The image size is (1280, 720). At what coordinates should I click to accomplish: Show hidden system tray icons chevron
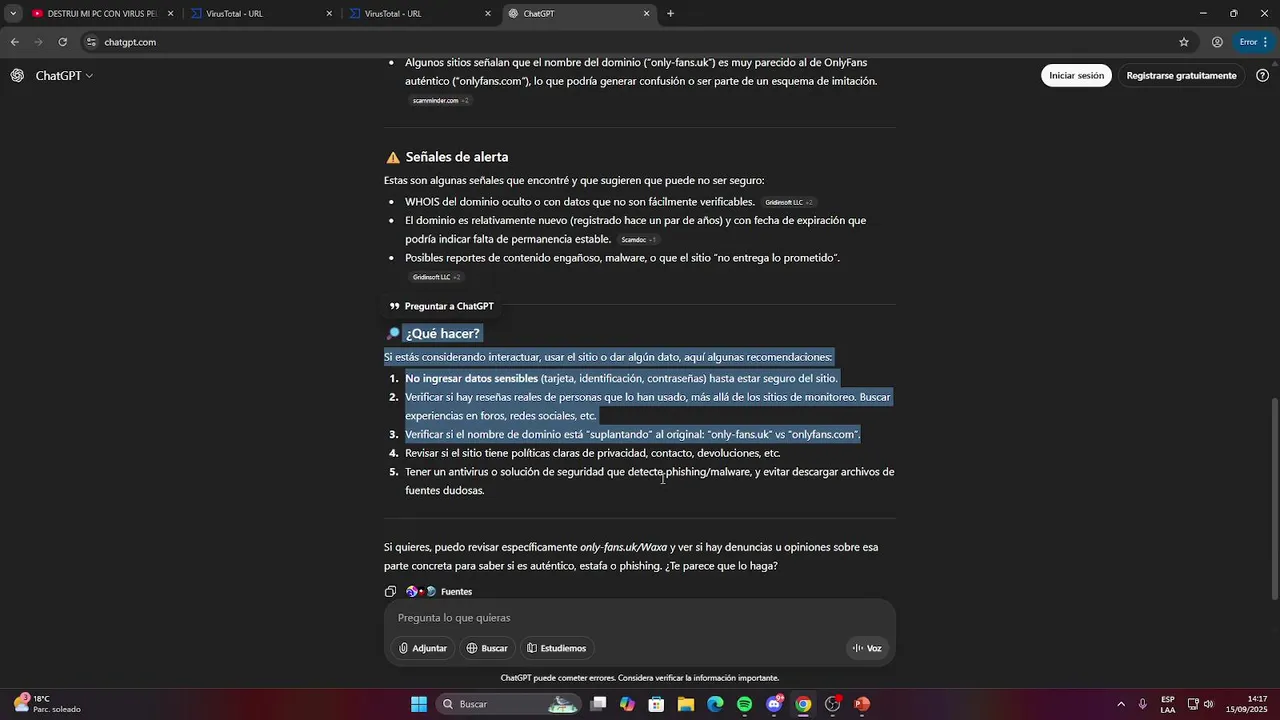click(x=1121, y=704)
